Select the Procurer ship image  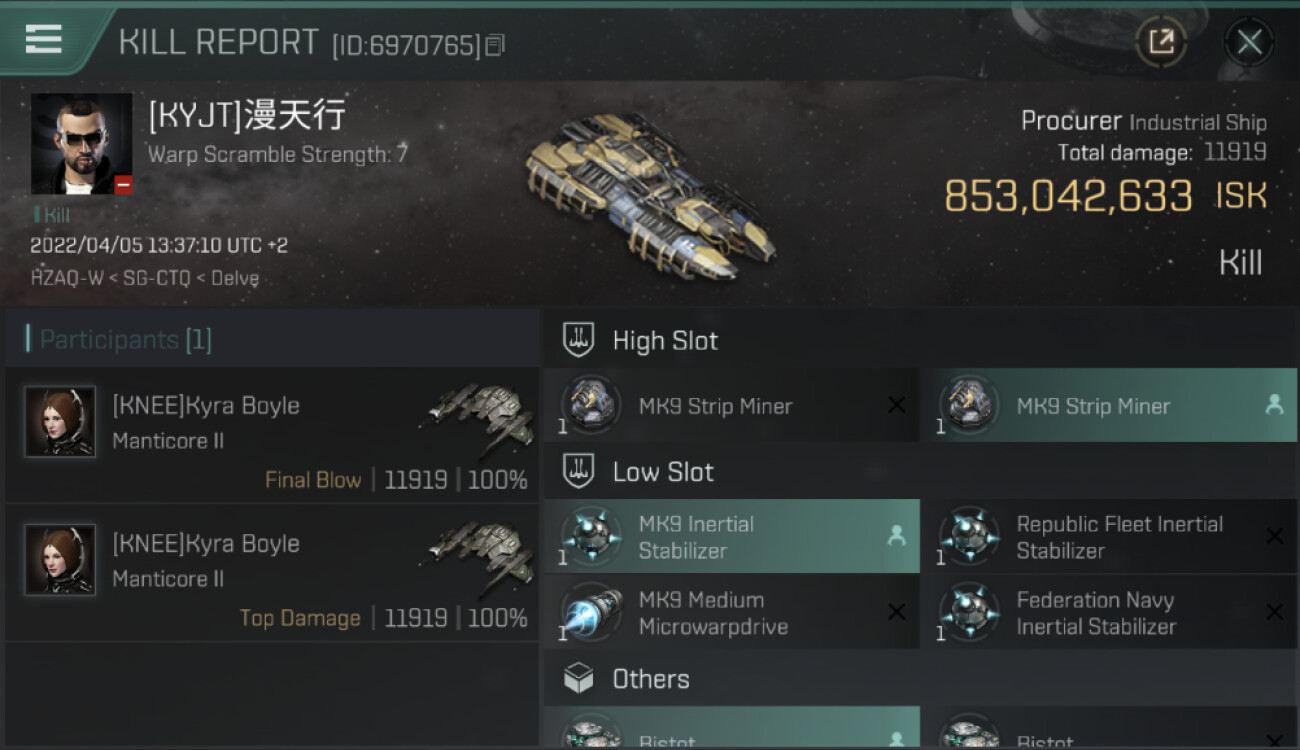(x=646, y=196)
